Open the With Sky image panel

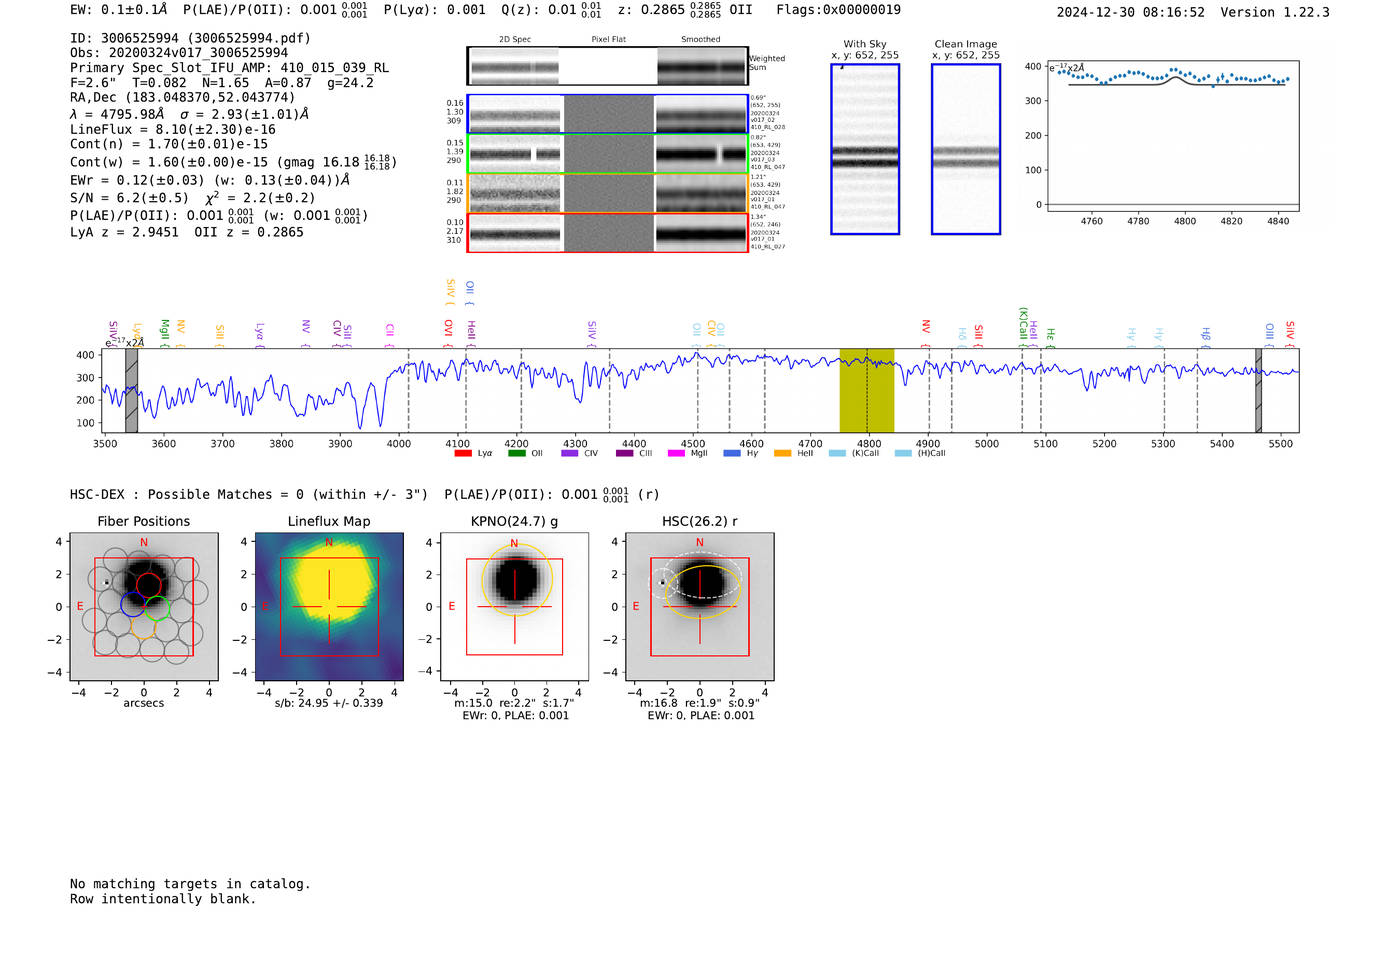click(865, 149)
